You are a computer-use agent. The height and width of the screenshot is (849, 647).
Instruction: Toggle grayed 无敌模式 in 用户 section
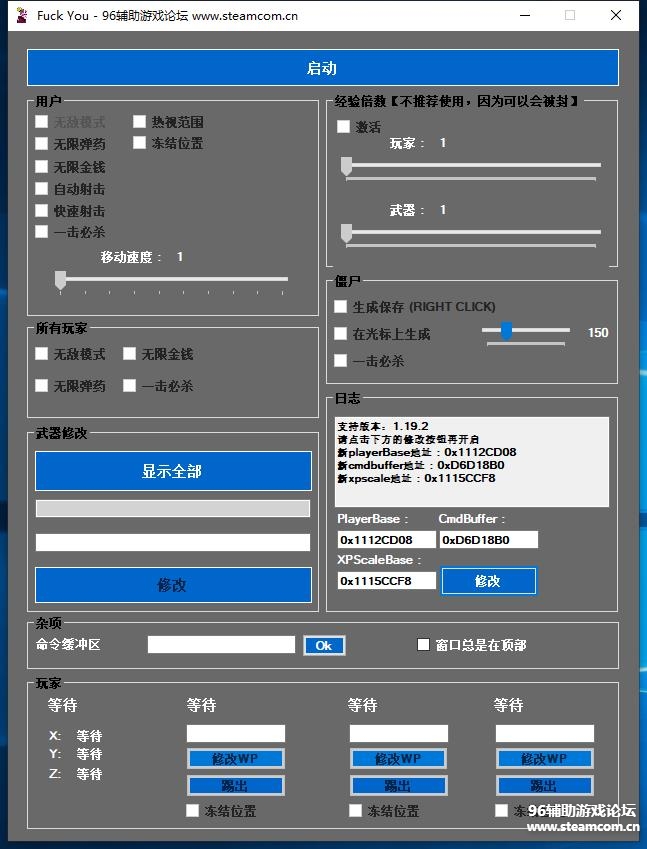coord(42,121)
